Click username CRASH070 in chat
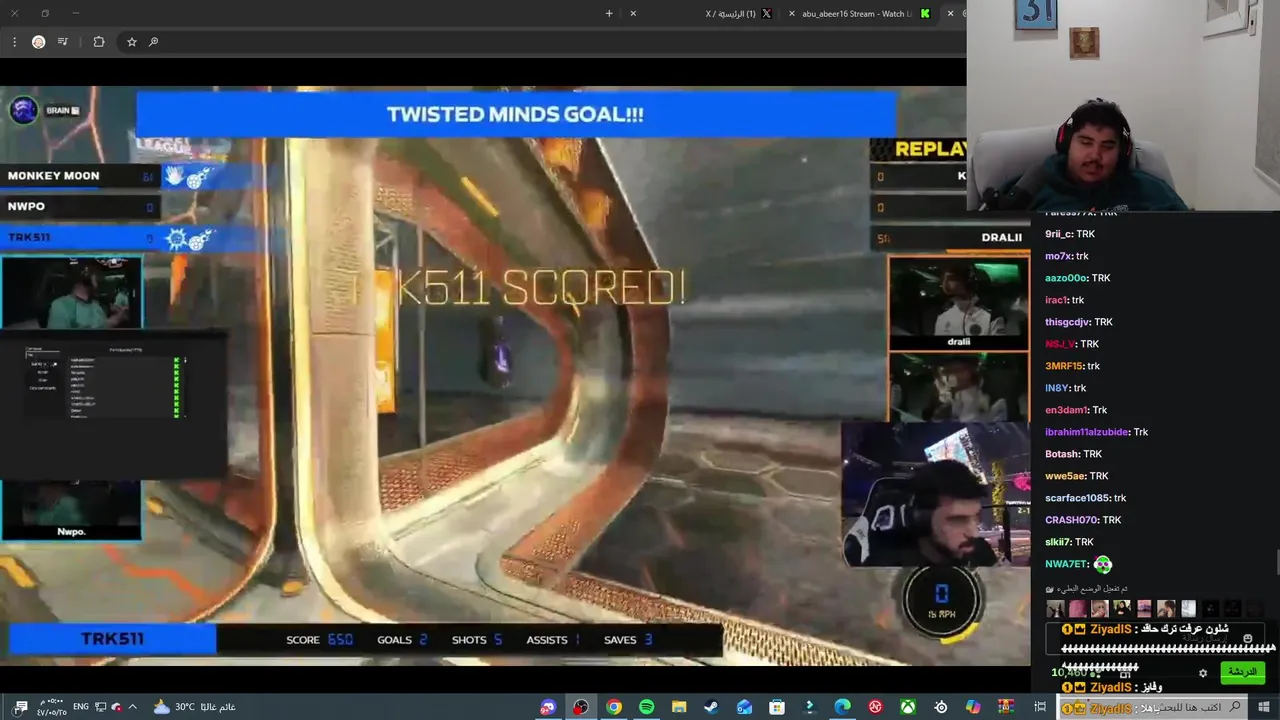 click(x=1071, y=520)
